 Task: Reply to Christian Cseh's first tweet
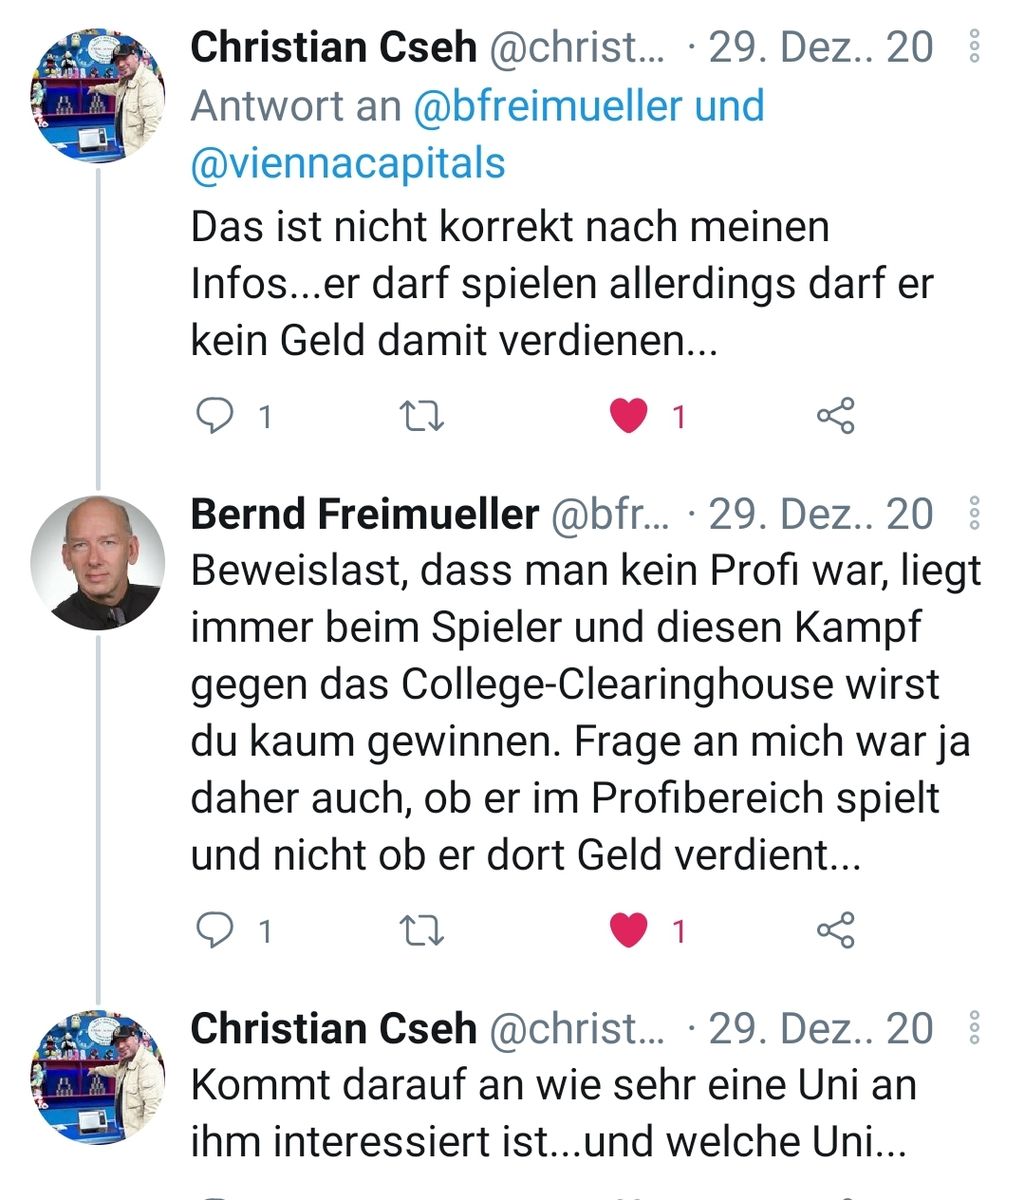(214, 415)
